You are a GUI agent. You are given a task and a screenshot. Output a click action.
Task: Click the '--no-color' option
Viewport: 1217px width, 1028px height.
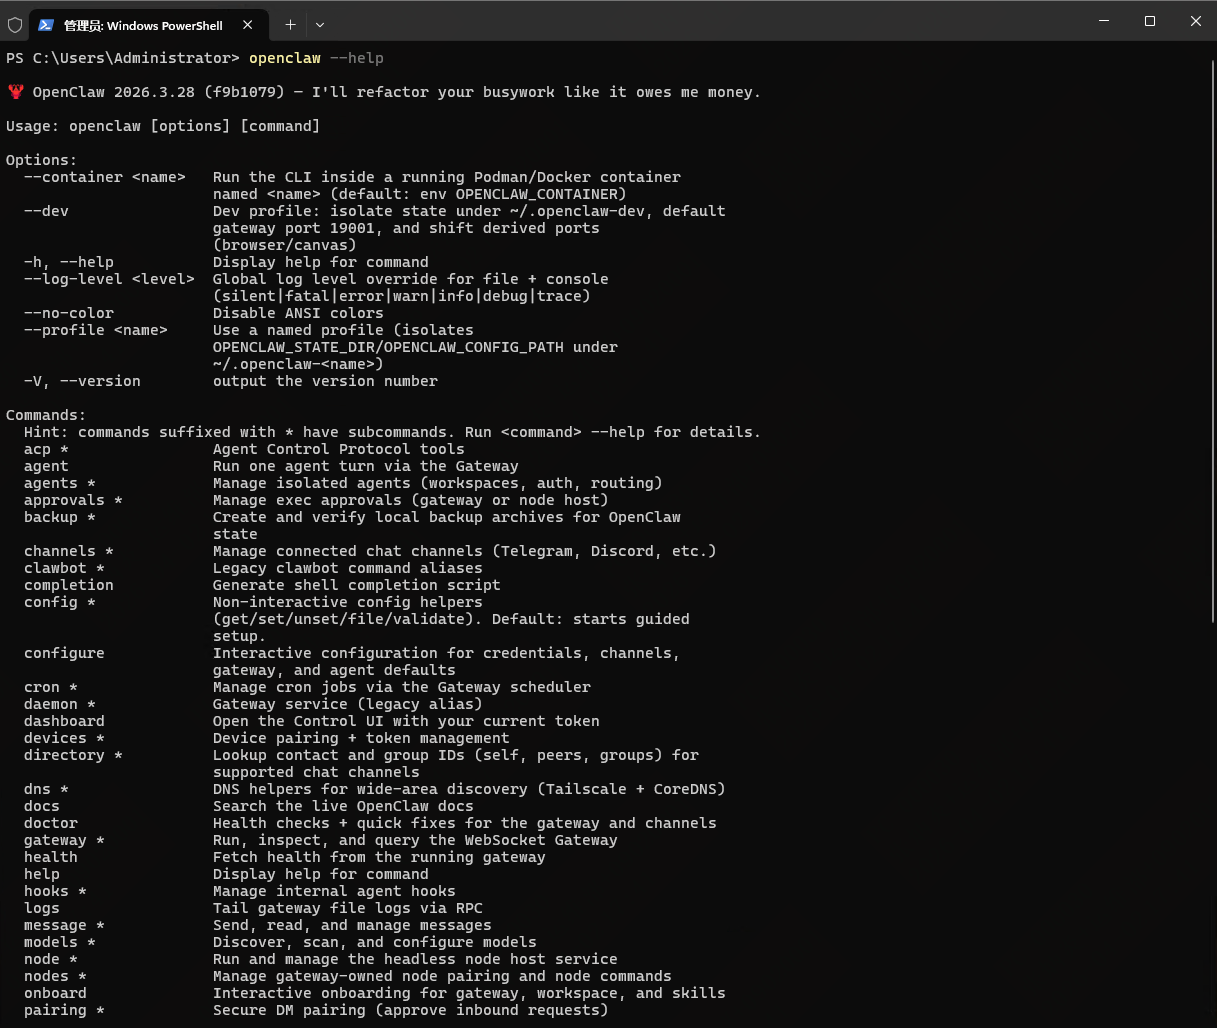point(69,313)
